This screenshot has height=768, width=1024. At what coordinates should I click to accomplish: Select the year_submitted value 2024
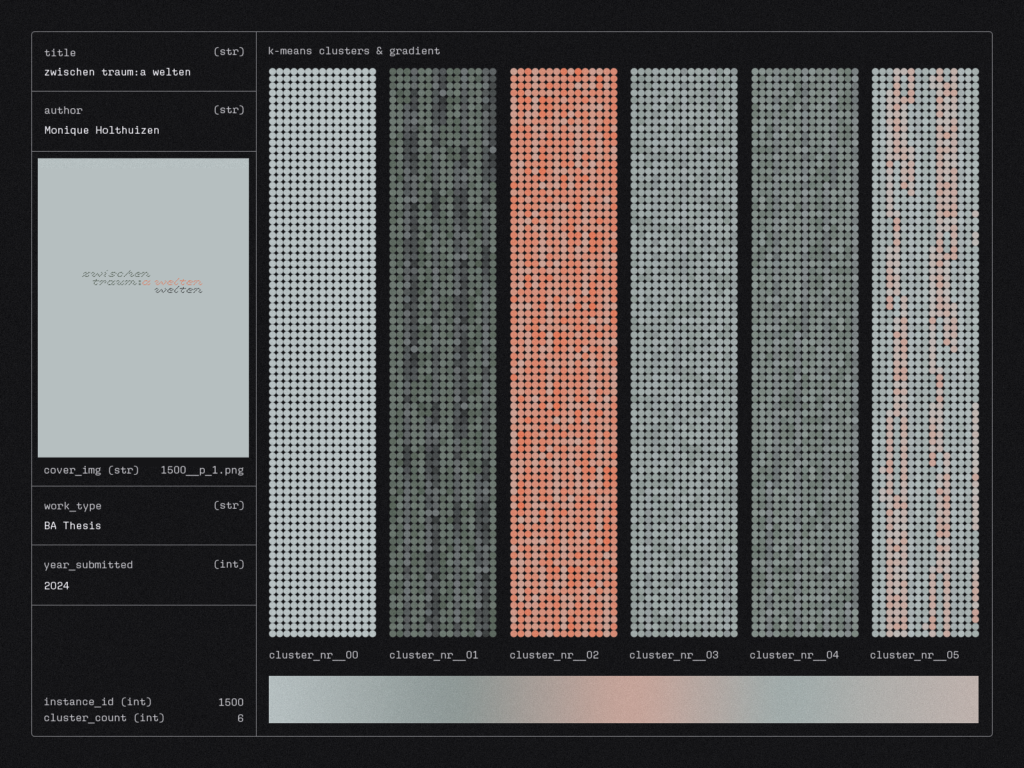coord(57,586)
